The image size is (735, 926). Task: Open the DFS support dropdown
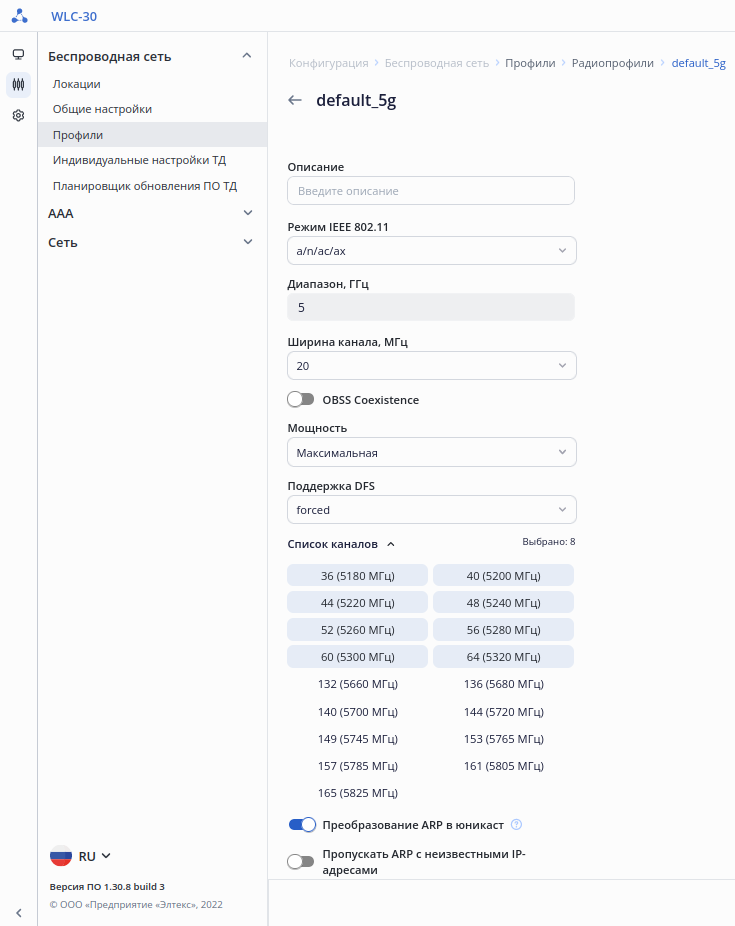pyautogui.click(x=431, y=510)
